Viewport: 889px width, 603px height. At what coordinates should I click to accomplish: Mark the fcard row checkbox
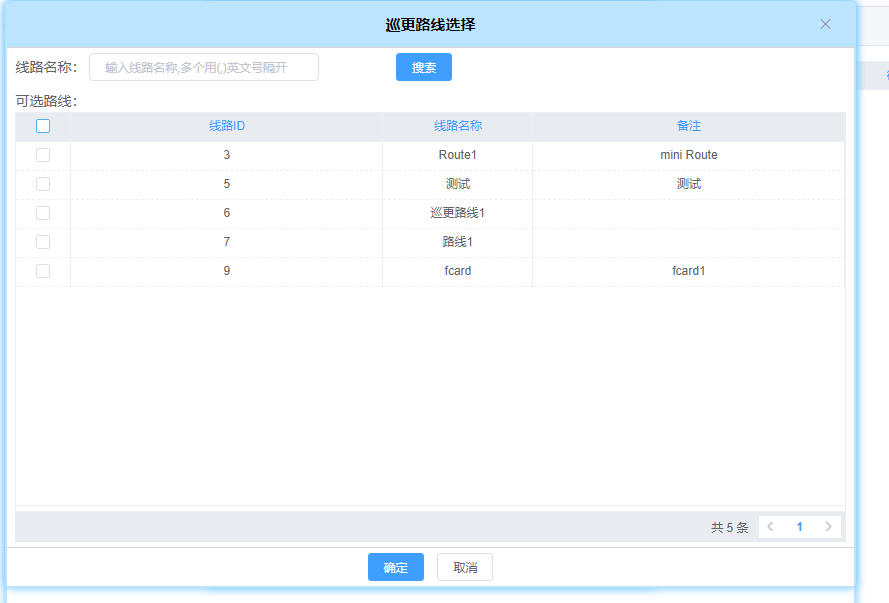coord(43,271)
